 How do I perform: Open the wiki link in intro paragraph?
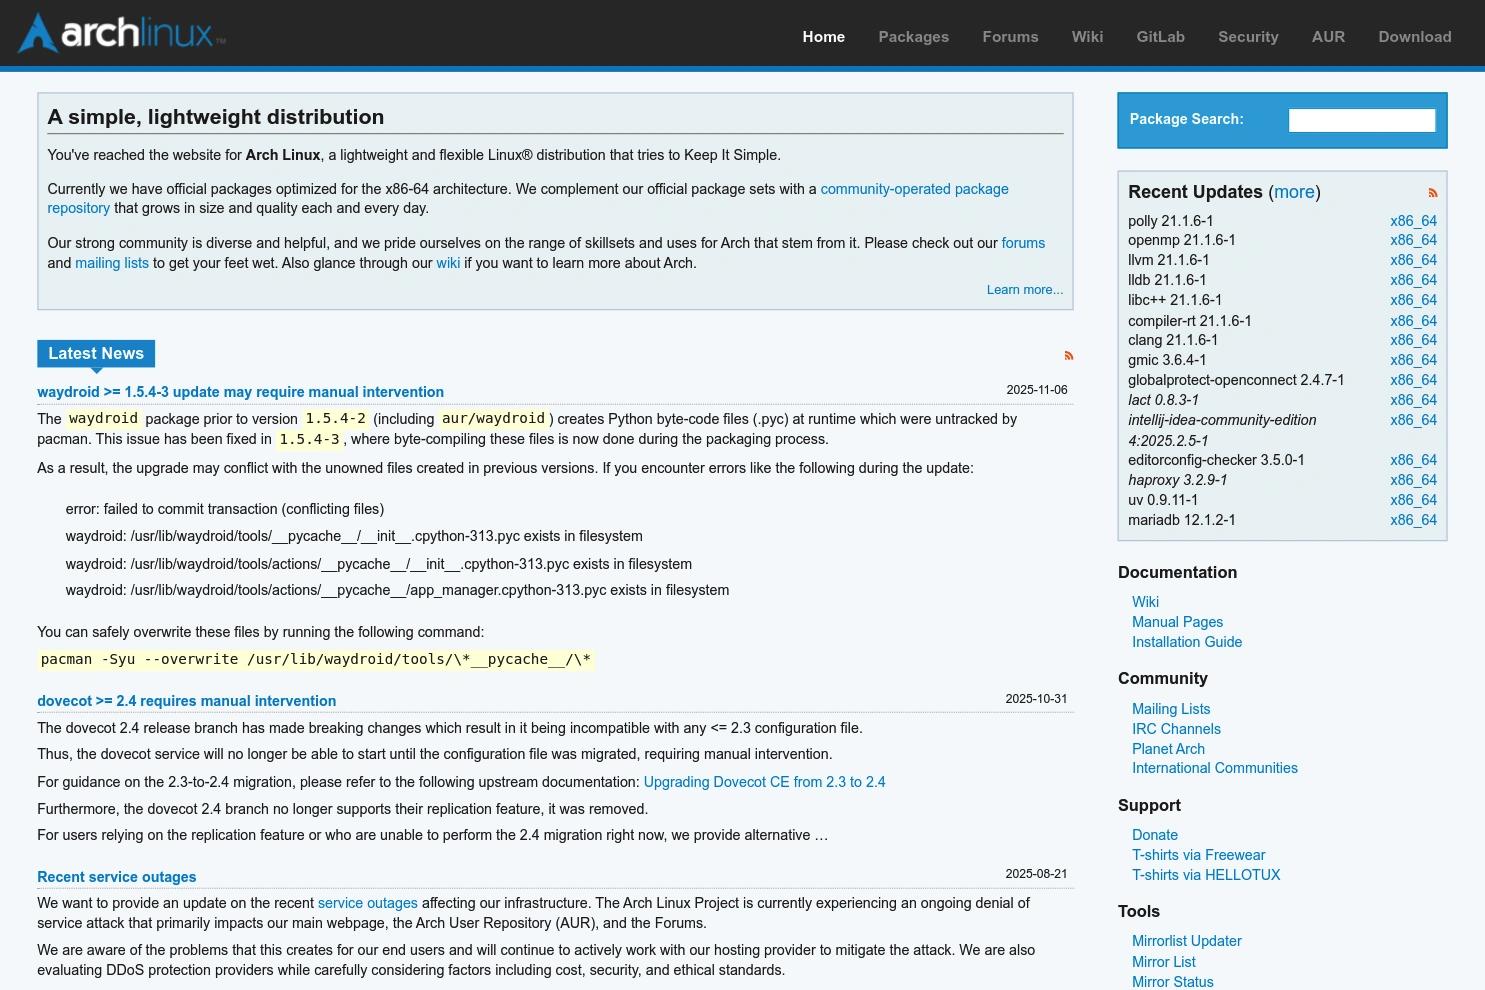pyautogui.click(x=448, y=263)
